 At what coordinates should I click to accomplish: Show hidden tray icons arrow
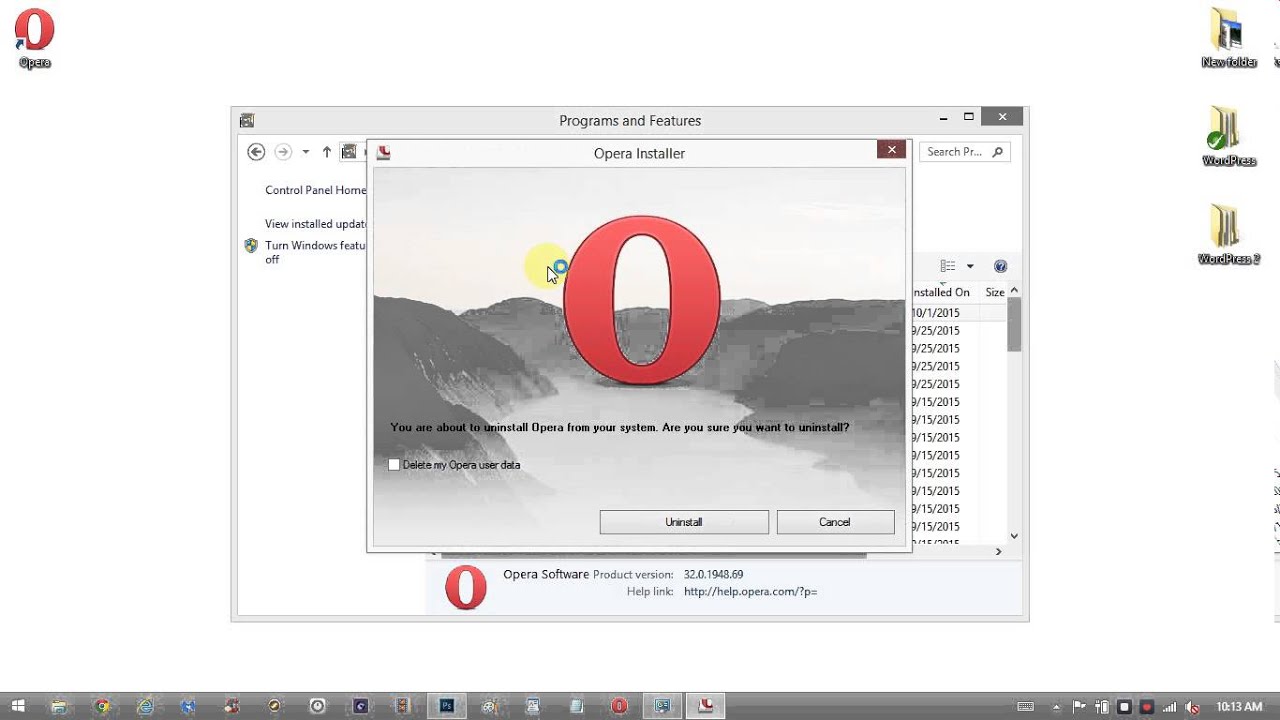click(1057, 707)
